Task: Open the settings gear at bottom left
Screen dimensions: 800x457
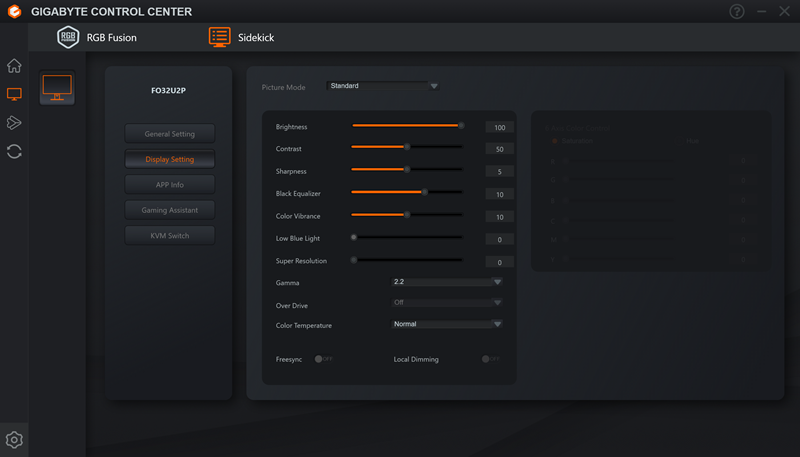Action: click(x=14, y=439)
